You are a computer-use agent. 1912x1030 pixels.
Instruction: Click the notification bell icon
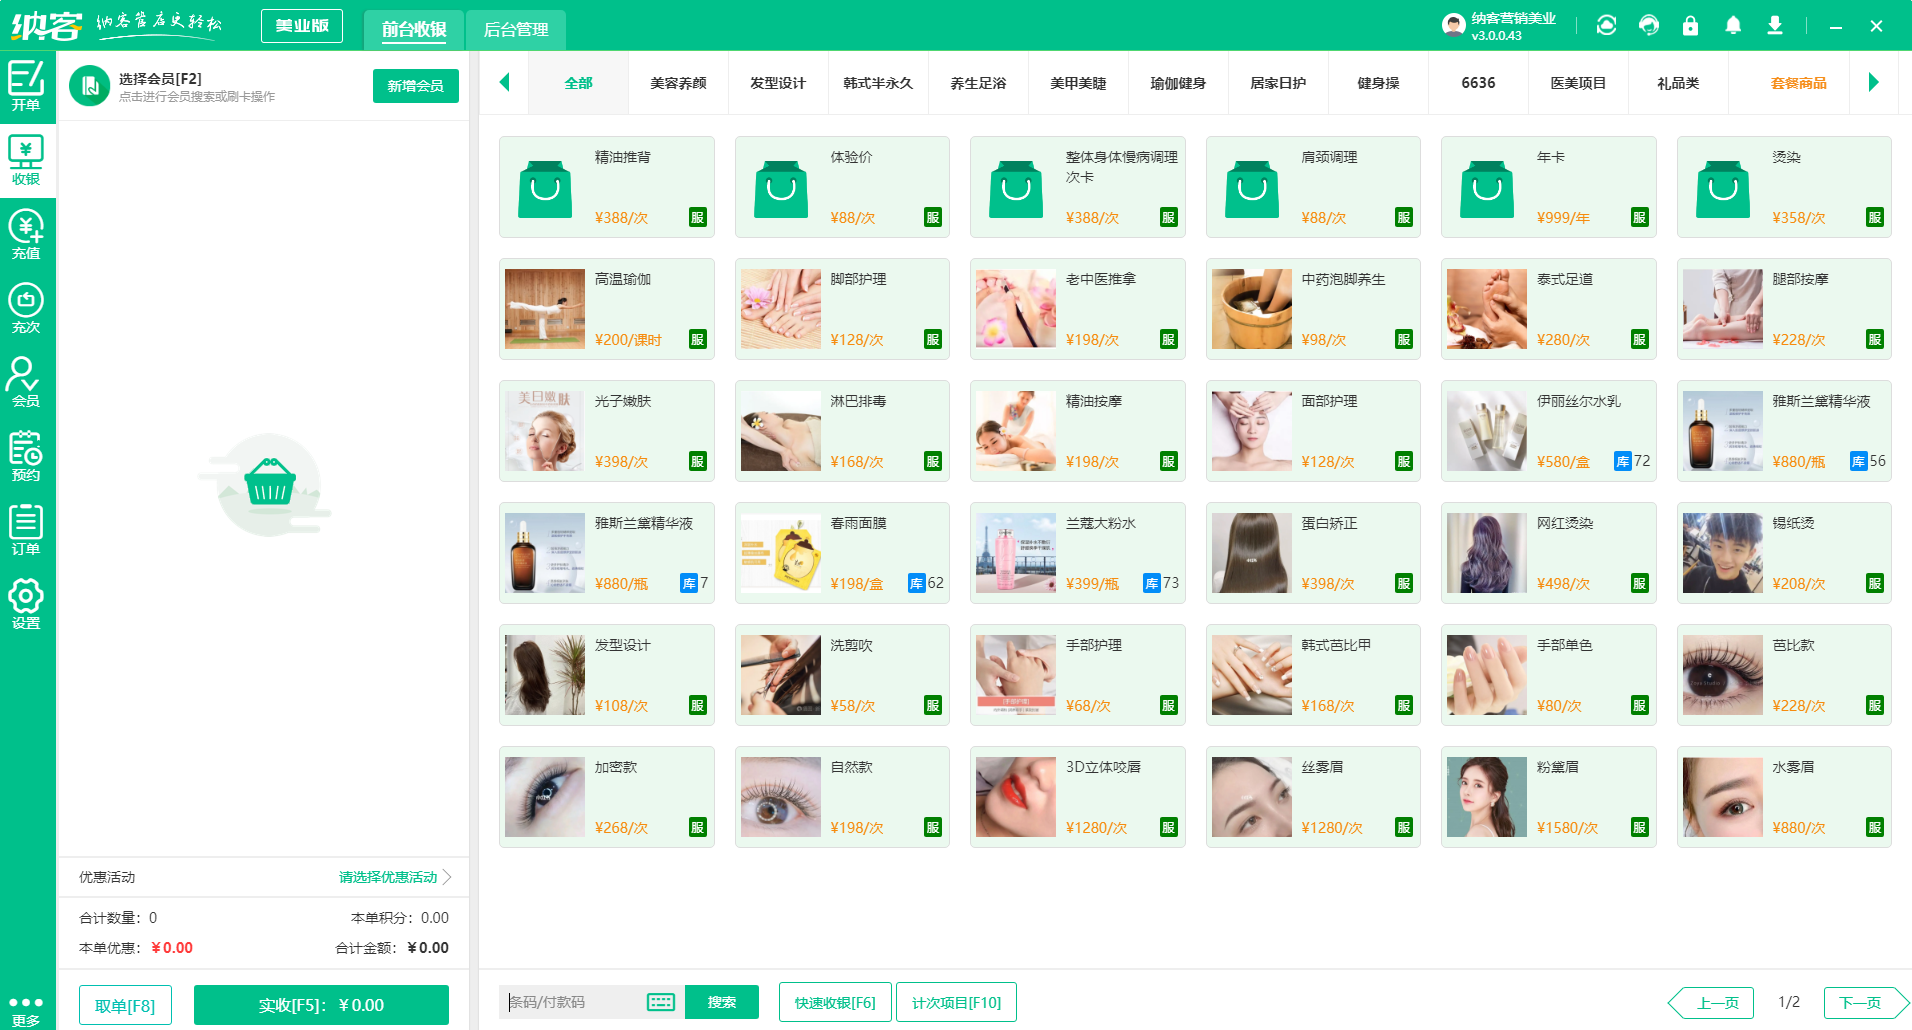[x=1733, y=25]
